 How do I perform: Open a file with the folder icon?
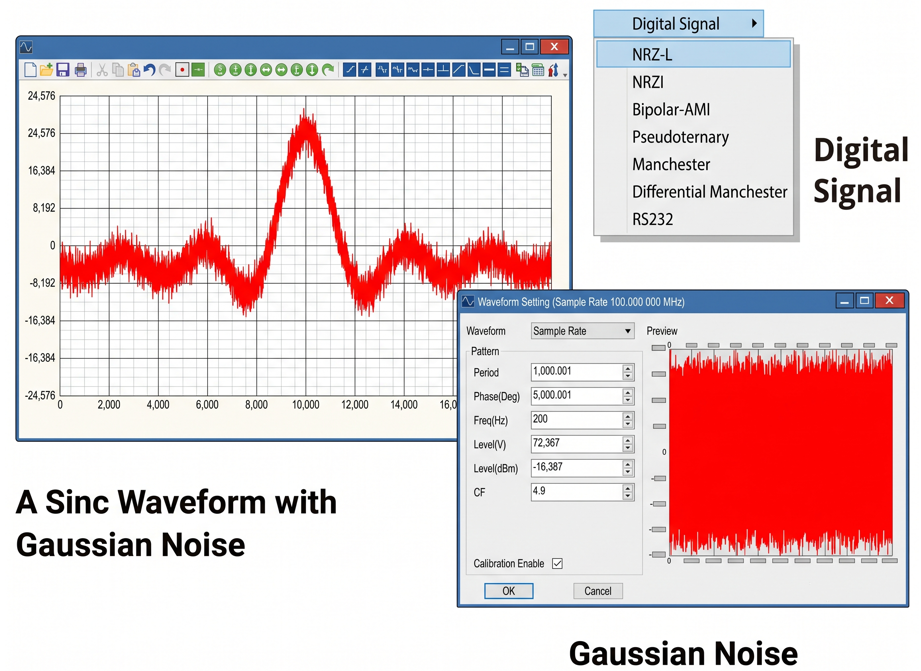point(46,71)
